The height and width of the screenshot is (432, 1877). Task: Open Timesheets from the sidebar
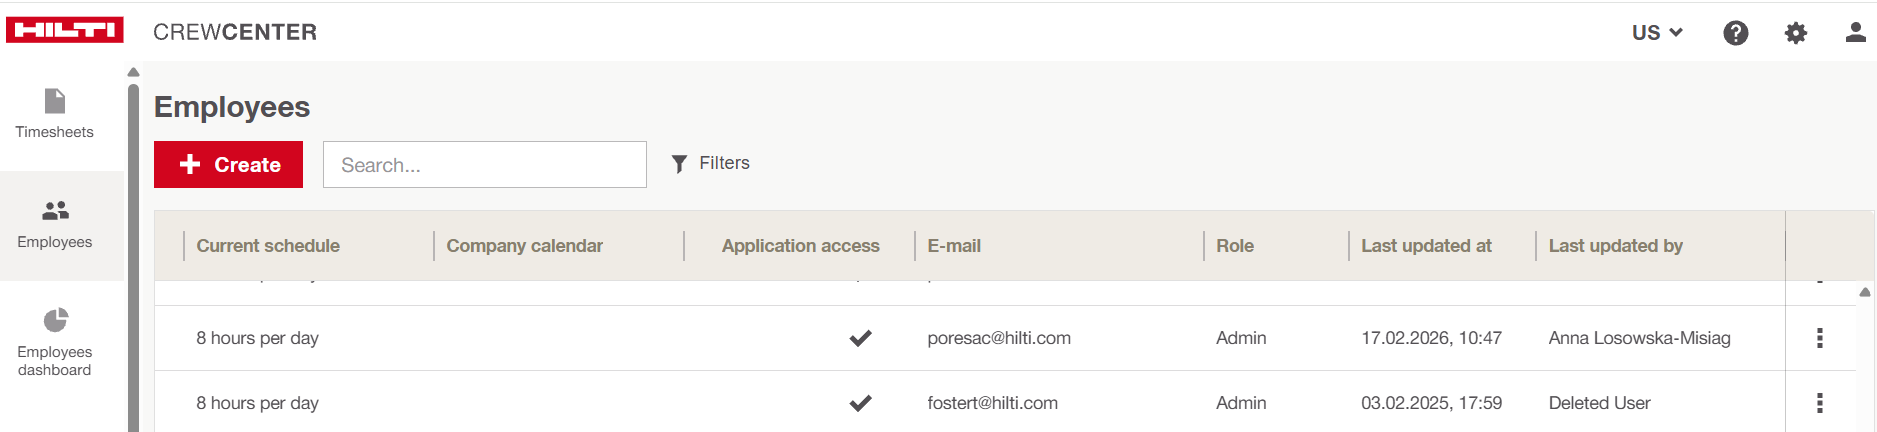point(55,115)
